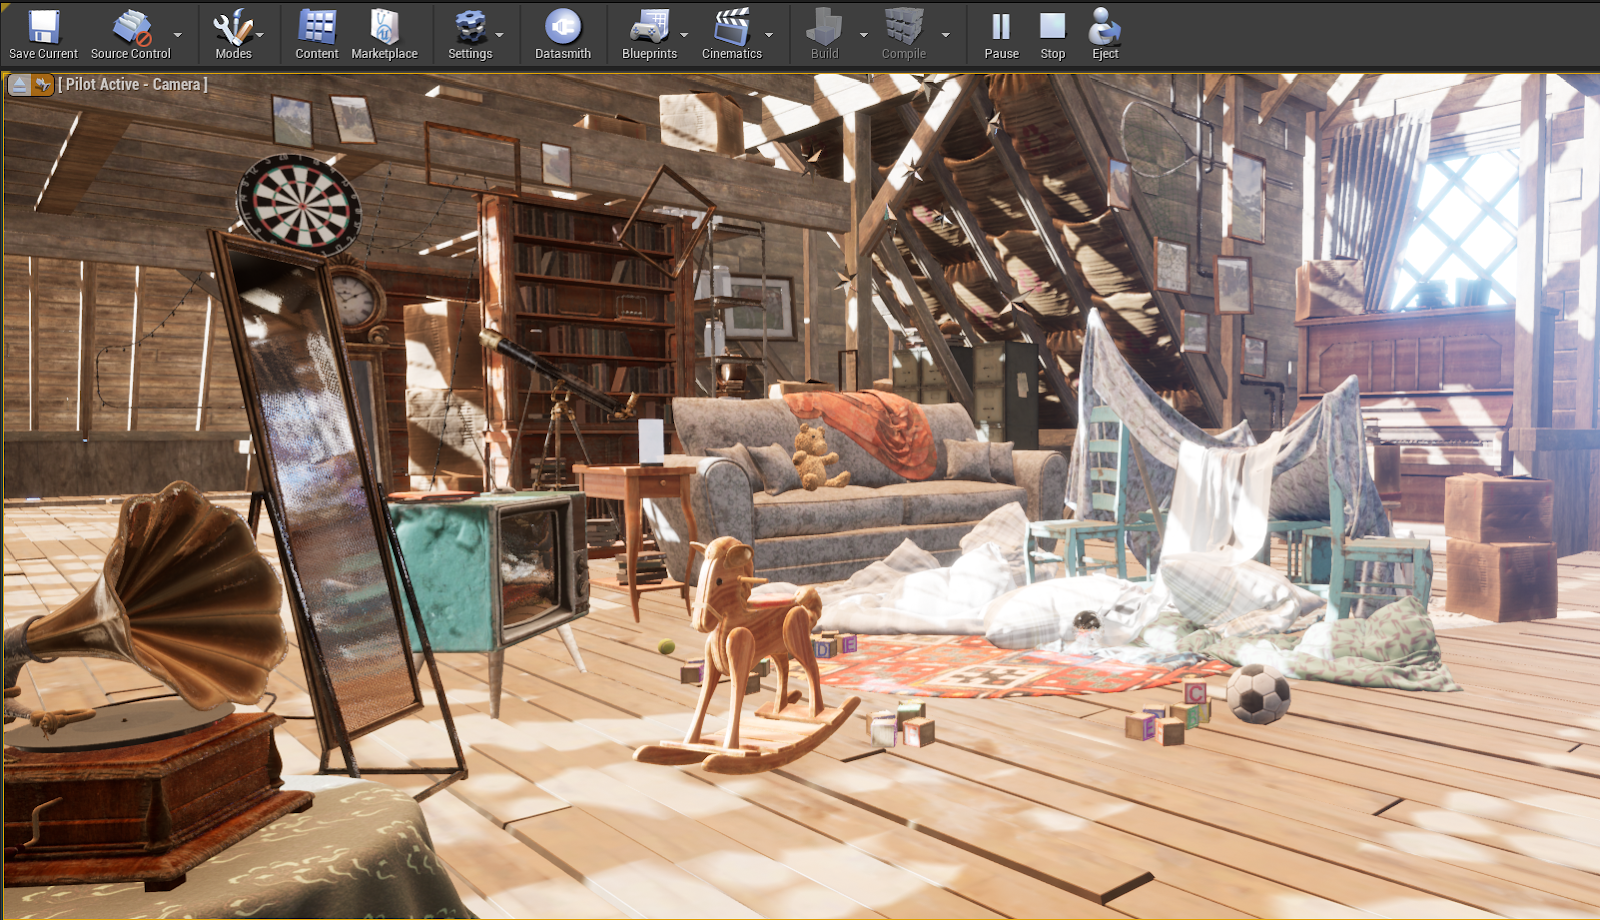The image size is (1600, 920).
Task: Click the Pilot Active - Camera label
Action: click(x=133, y=85)
